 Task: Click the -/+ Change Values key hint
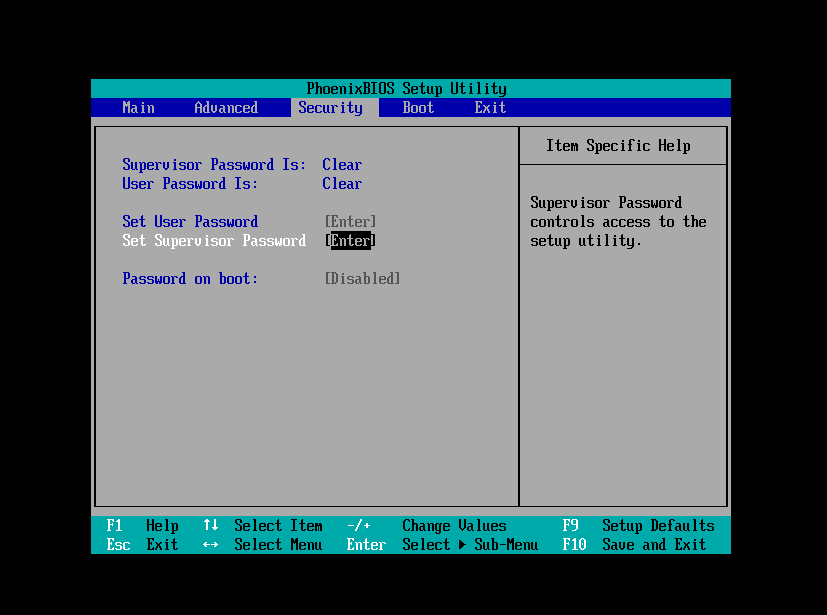358,526
